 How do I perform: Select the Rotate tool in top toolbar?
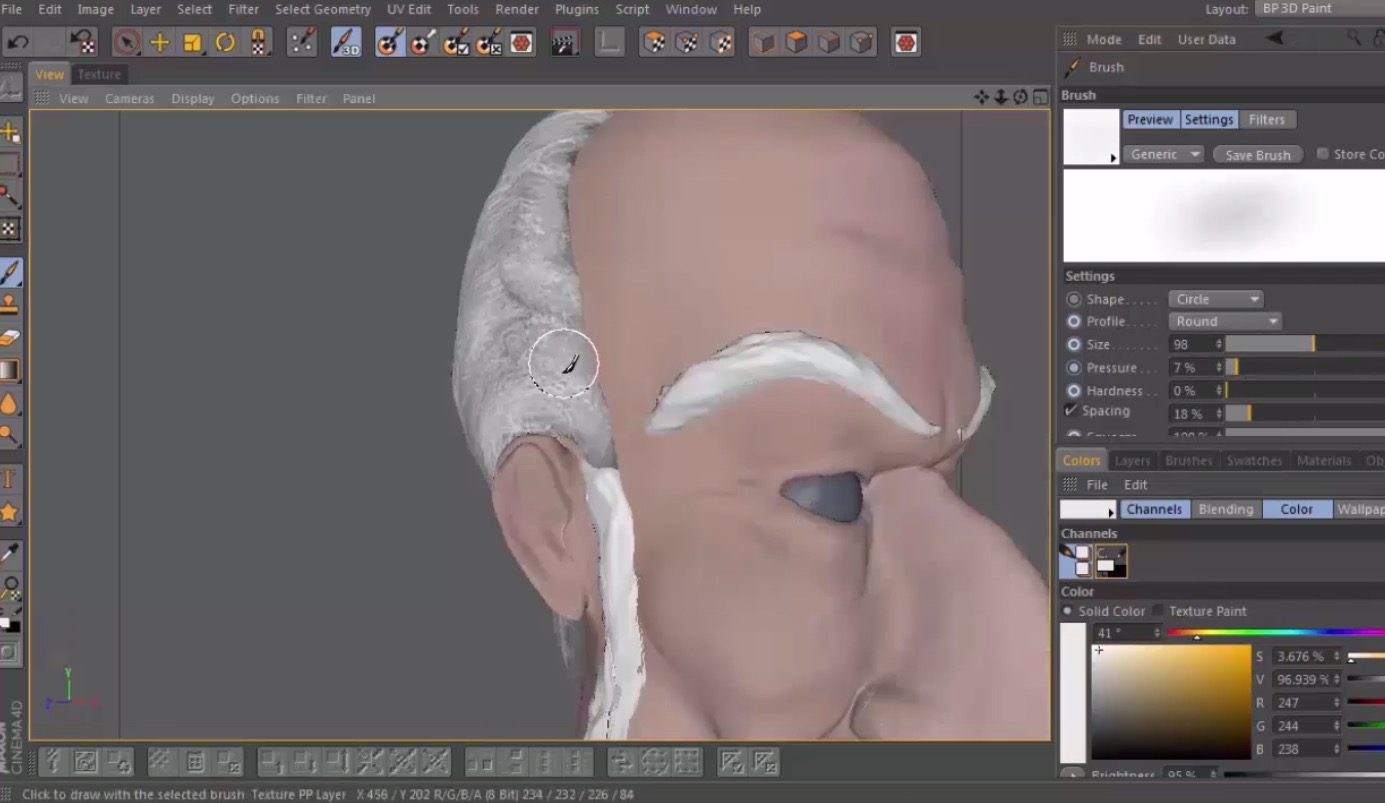point(225,43)
